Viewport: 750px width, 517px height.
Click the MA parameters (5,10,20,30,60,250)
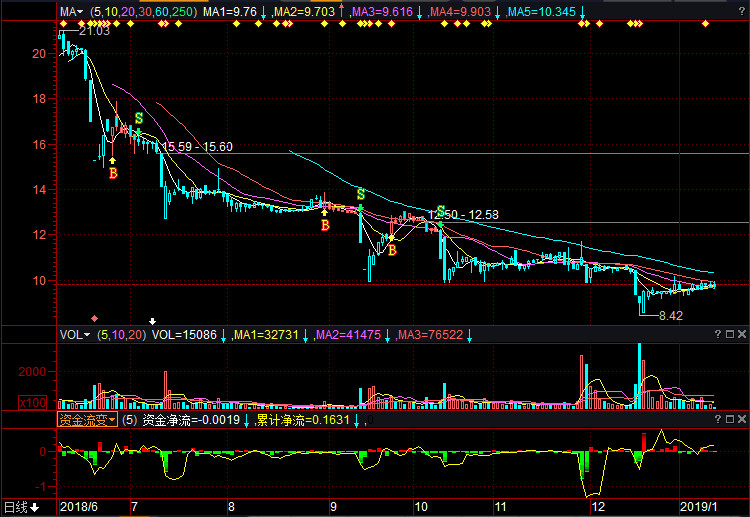click(143, 12)
